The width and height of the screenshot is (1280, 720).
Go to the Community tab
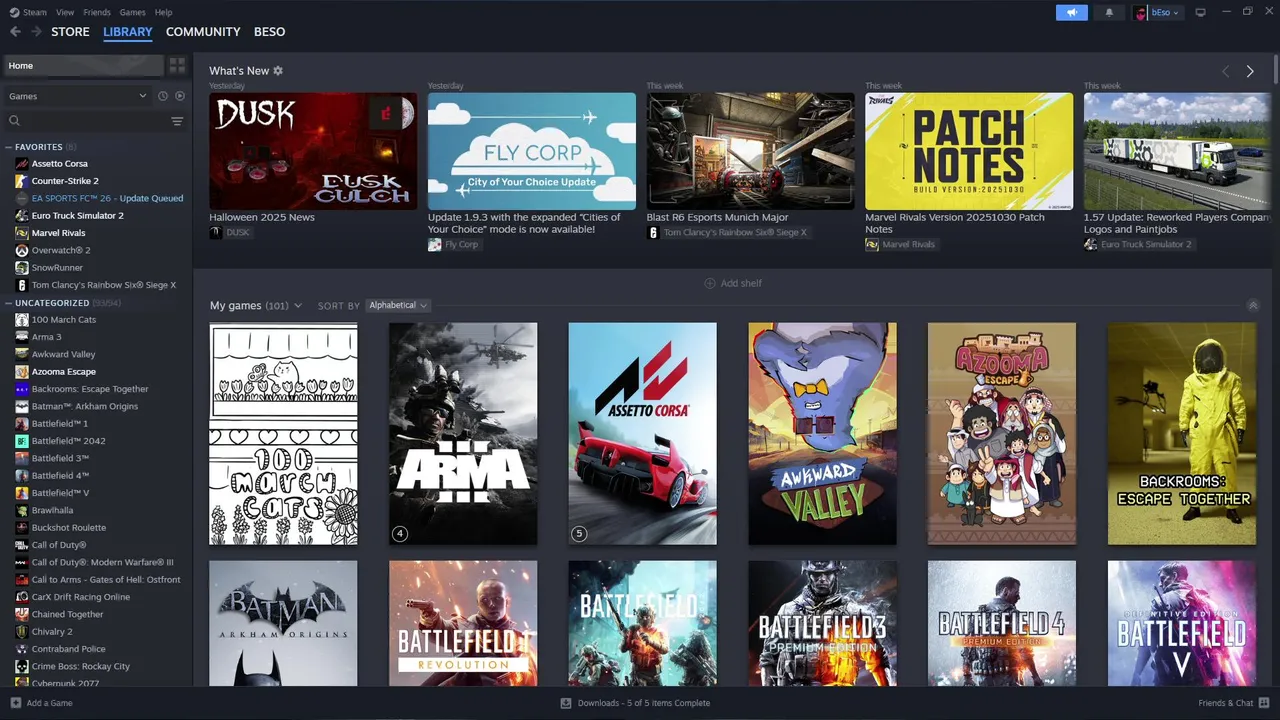pos(203,32)
